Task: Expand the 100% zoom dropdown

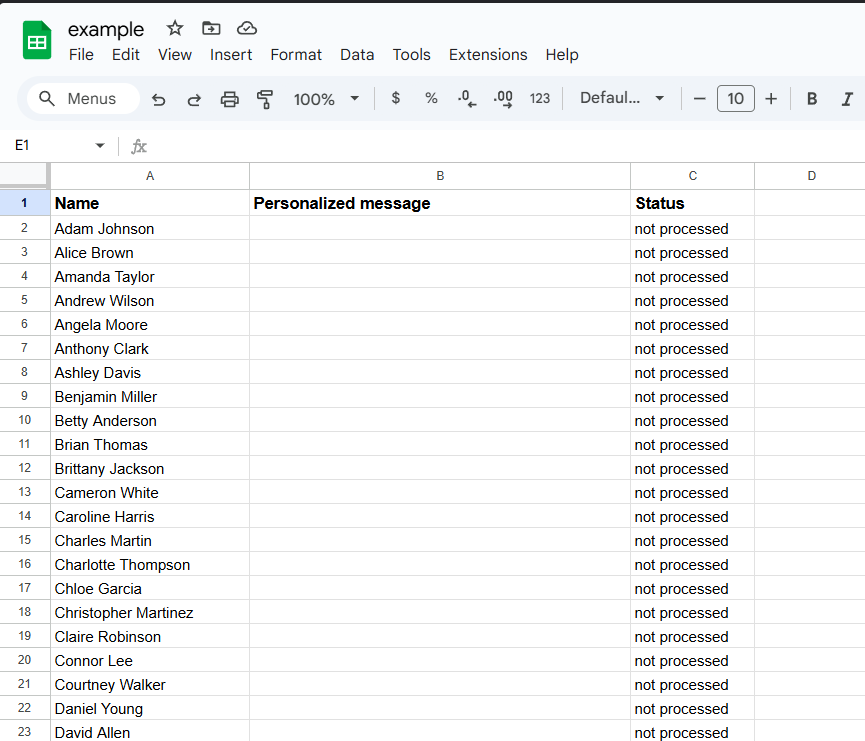Action: coord(354,98)
